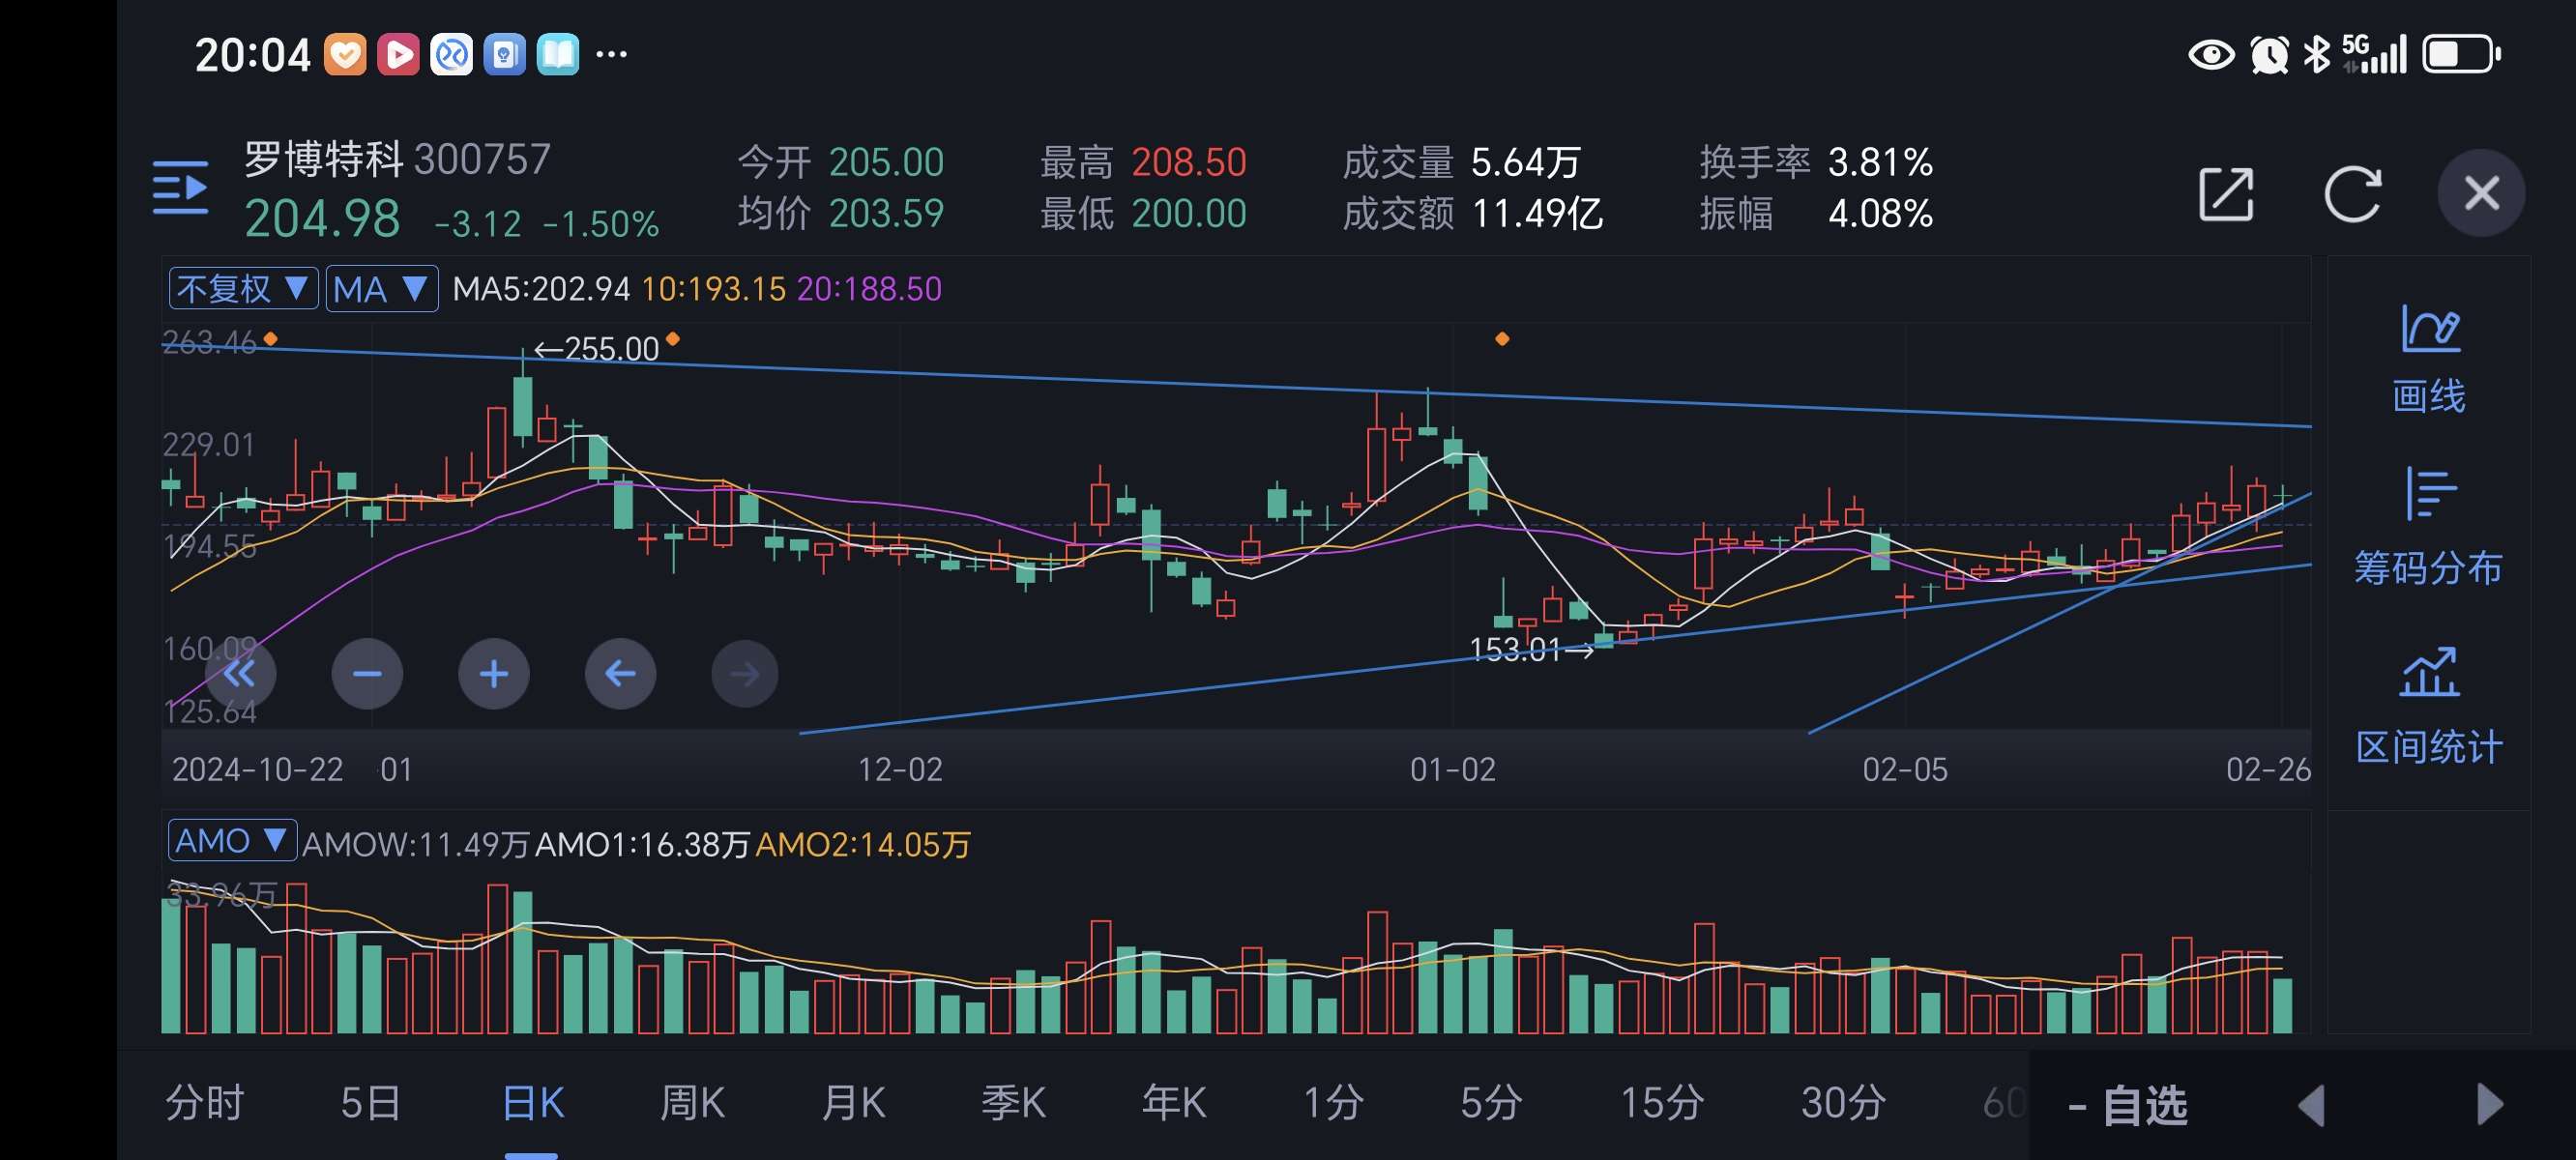Tap the three-dot more notifications icon
Screen dimensions: 2576x1160
point(611,54)
